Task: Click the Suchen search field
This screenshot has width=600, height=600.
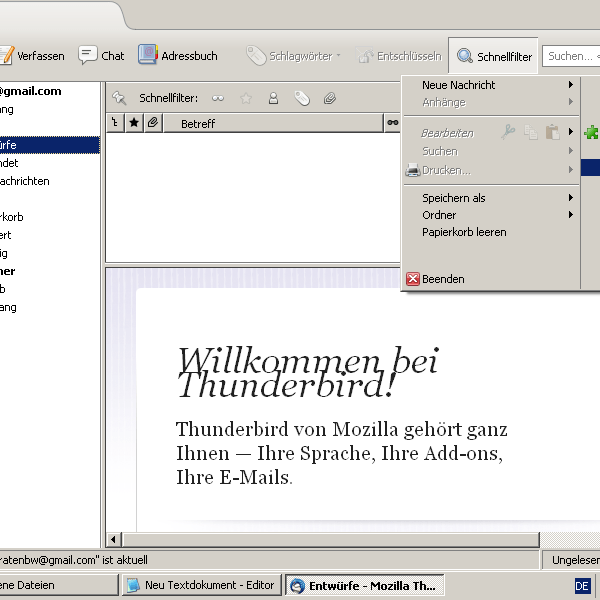Action: [571, 56]
